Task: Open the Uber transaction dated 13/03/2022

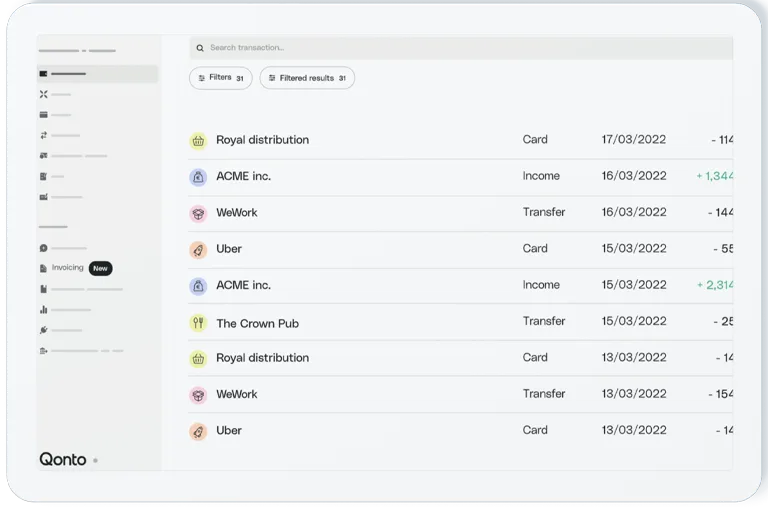Action: [460, 431]
